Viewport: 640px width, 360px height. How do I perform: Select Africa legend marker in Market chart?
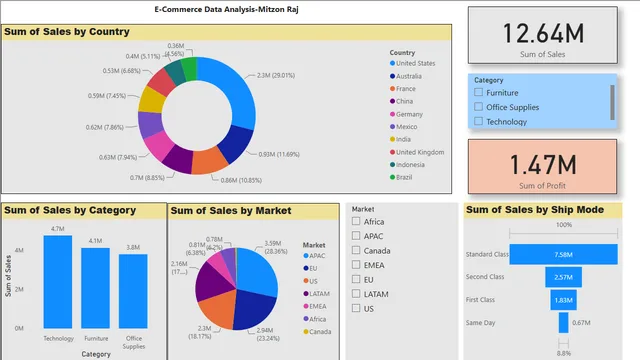click(x=306, y=319)
